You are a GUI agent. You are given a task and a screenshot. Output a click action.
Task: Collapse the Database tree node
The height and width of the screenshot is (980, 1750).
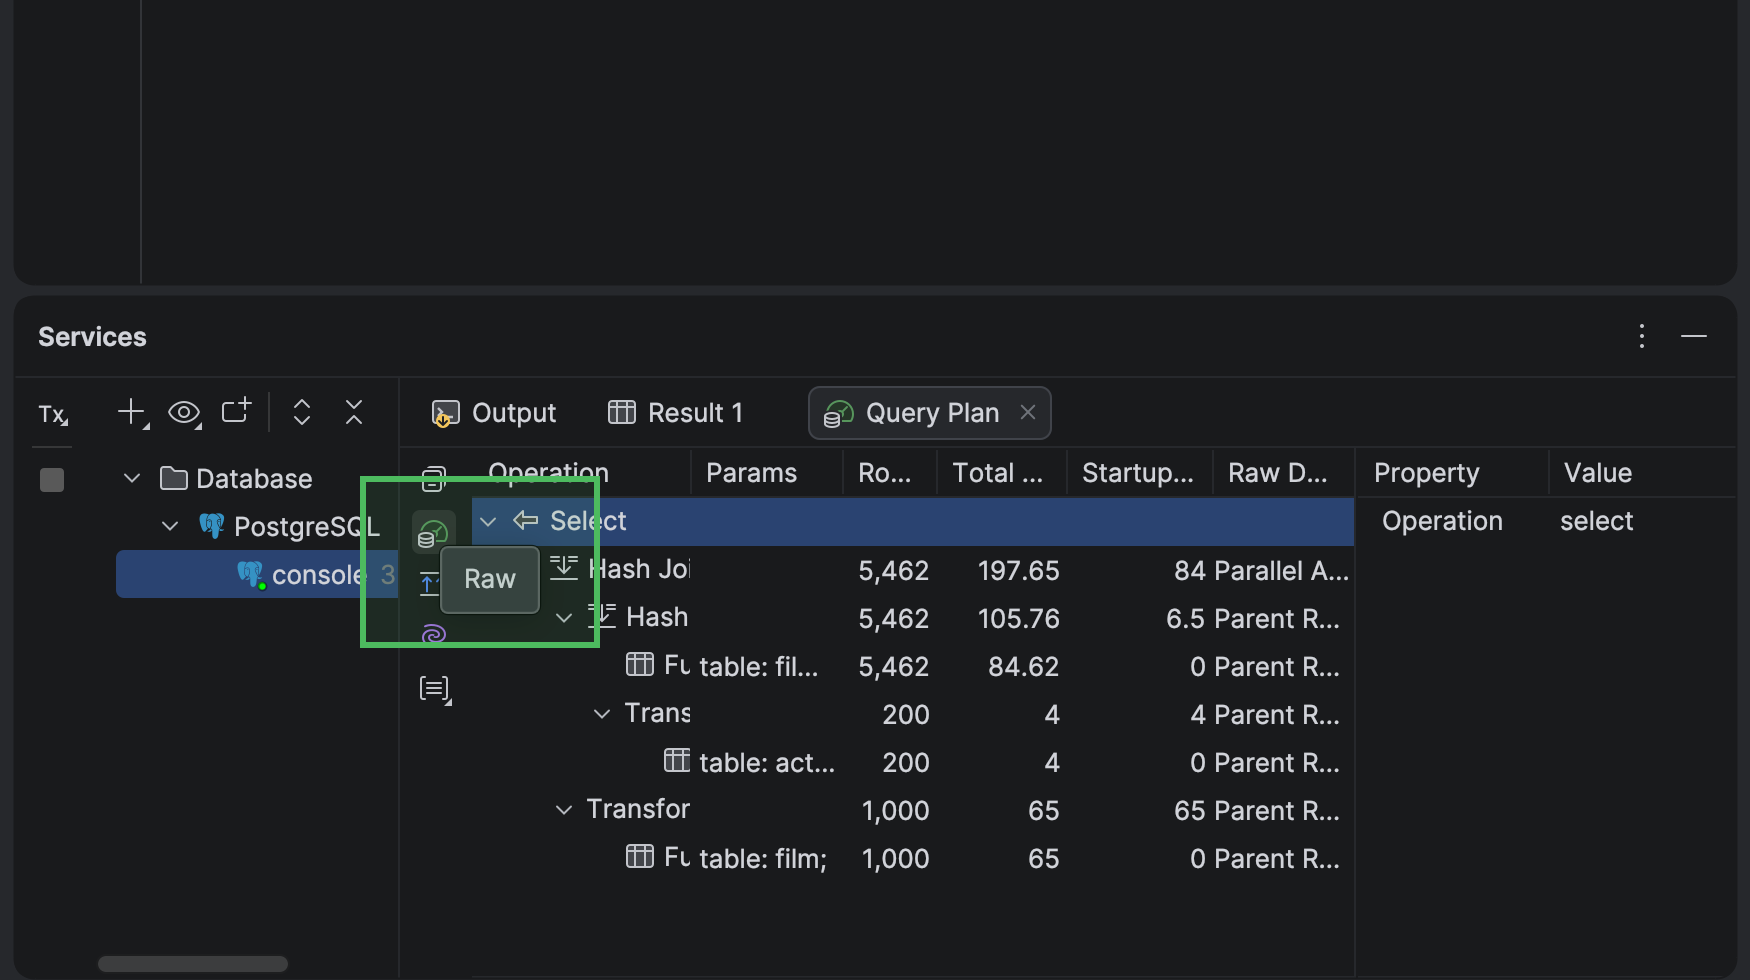click(x=132, y=478)
